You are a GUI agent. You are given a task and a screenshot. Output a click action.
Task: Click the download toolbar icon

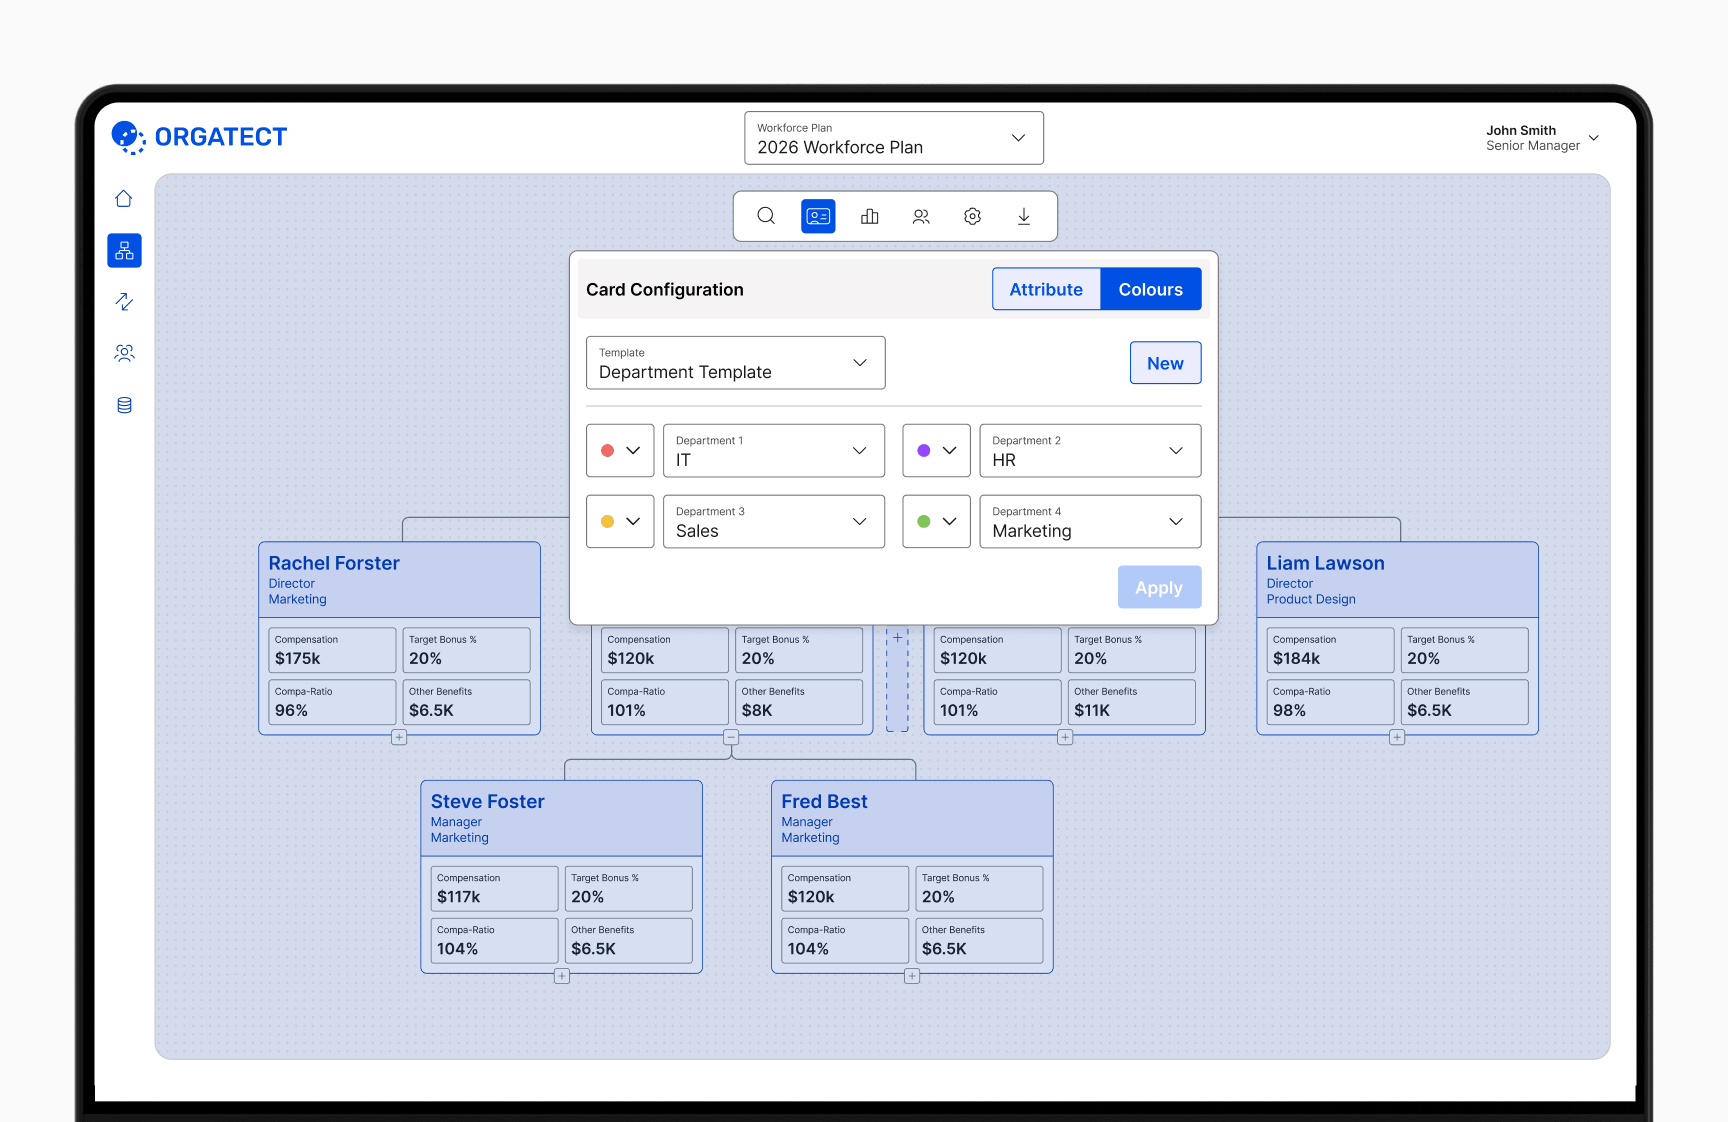point(1024,216)
